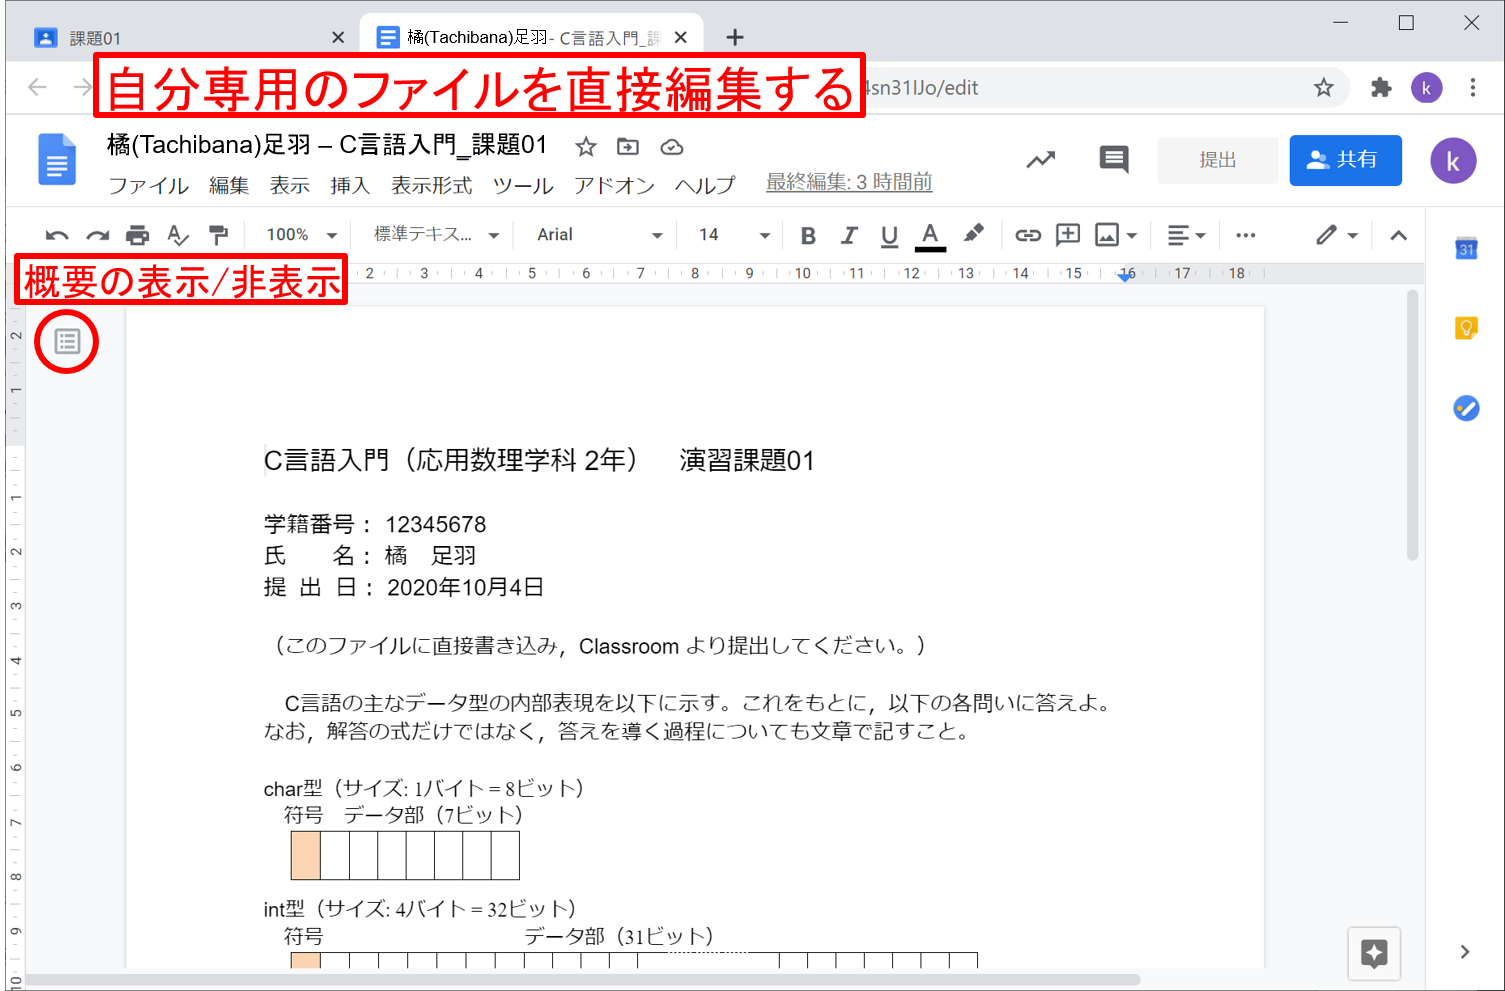Go back with the browser back arrow

tap(38, 88)
